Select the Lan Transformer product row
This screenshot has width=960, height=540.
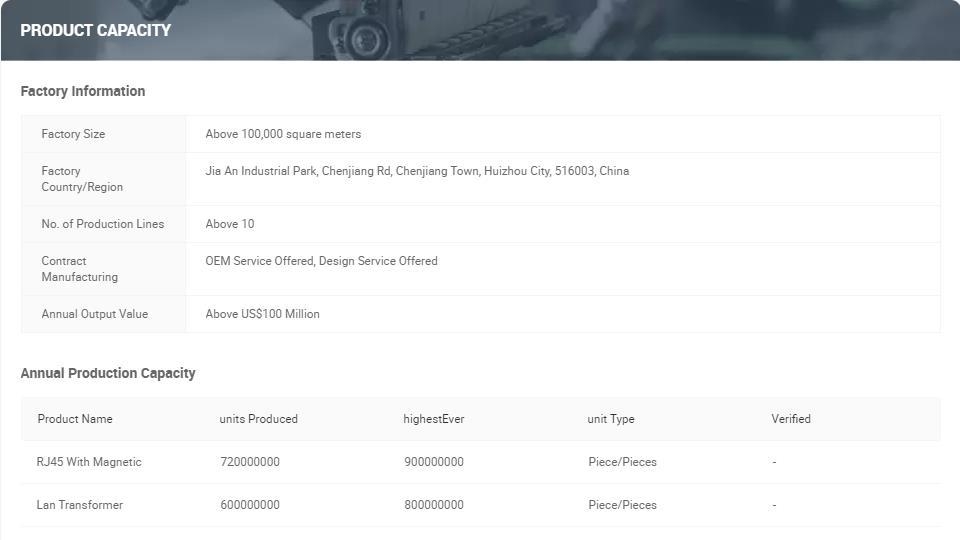[x=80, y=505]
